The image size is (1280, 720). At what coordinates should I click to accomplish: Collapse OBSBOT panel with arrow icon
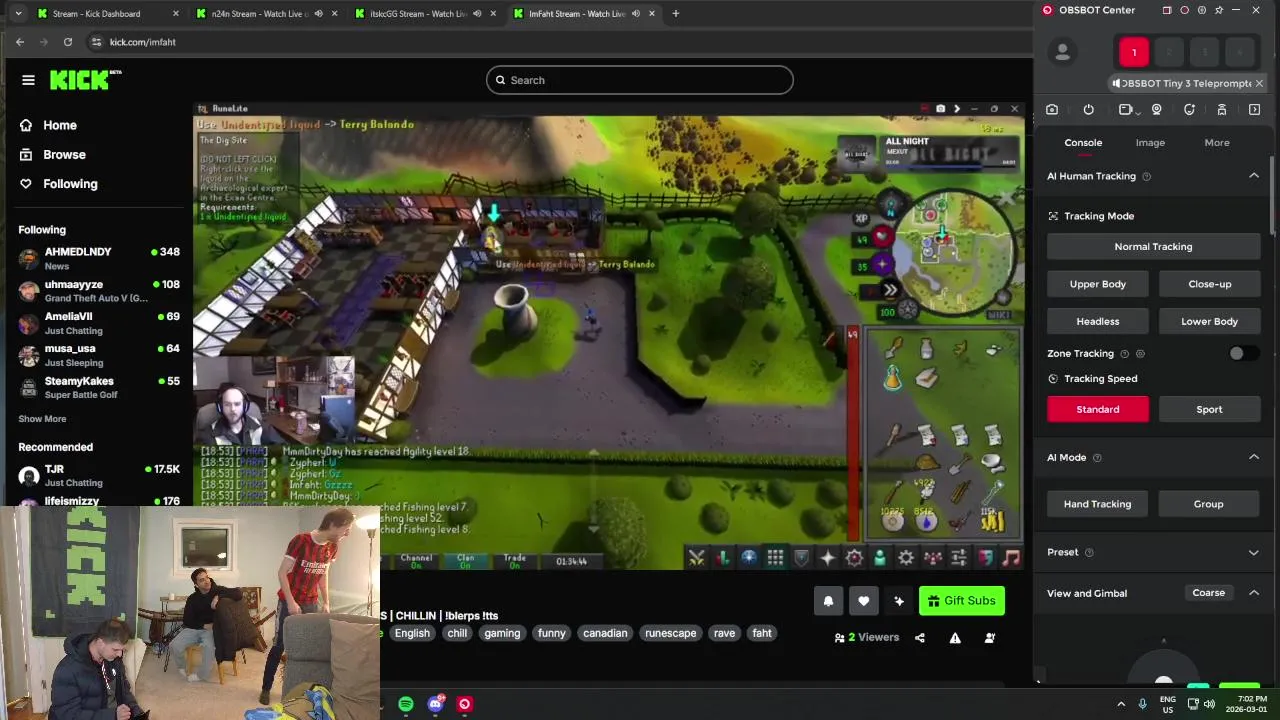pyautogui.click(x=1255, y=110)
